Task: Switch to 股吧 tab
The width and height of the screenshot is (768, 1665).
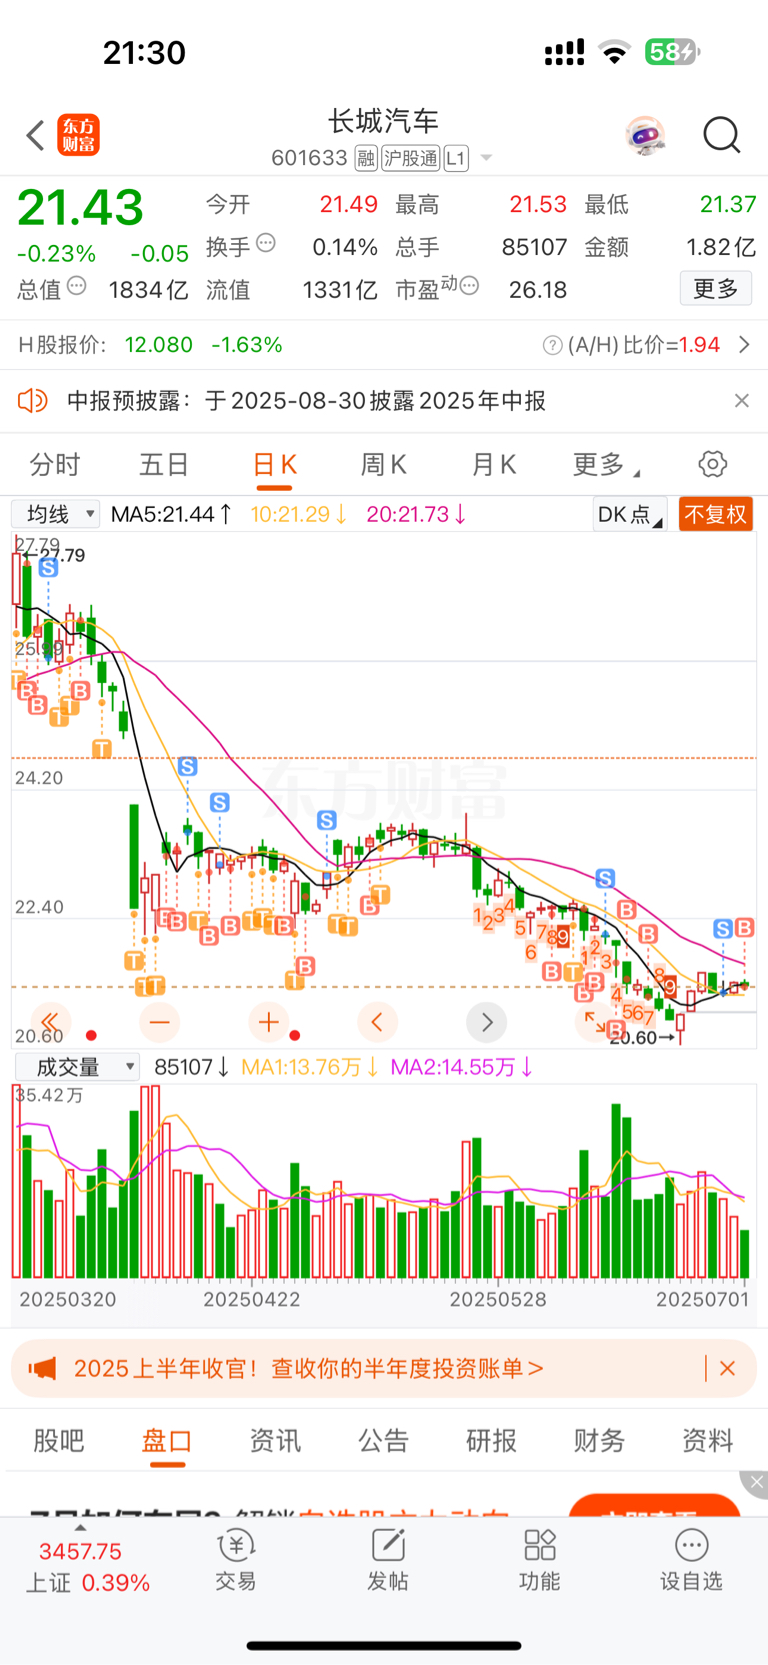Action: click(59, 1441)
